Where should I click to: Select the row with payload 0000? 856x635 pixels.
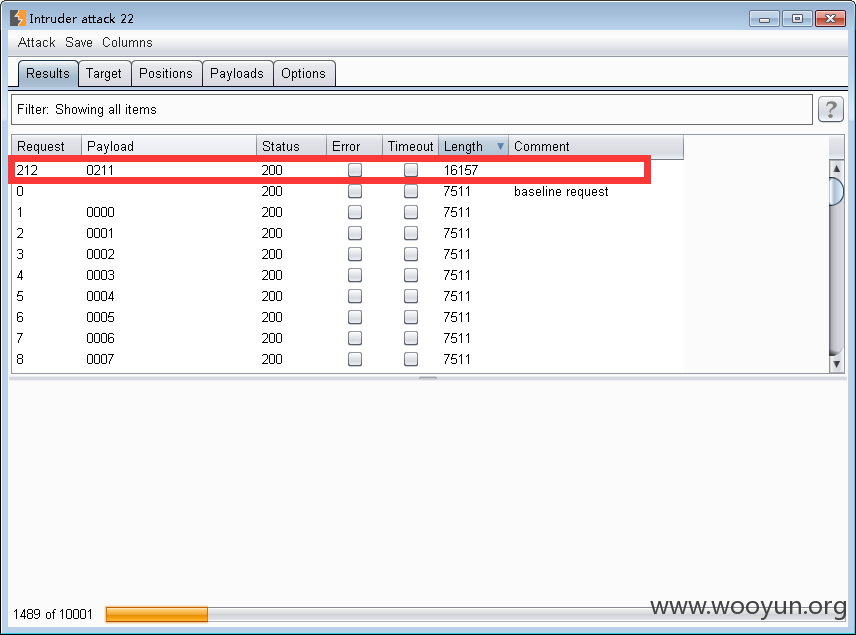(x=347, y=212)
